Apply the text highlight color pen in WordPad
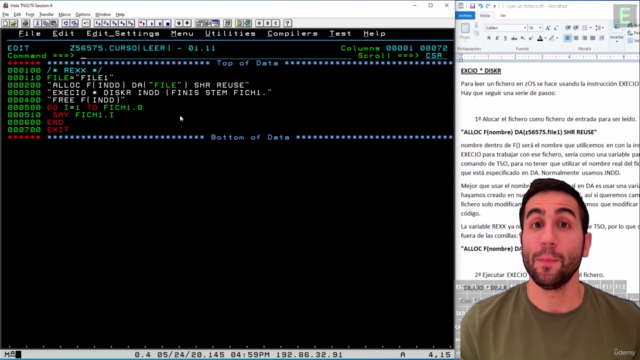Viewport: 640px width, 360px height. (x=551, y=38)
